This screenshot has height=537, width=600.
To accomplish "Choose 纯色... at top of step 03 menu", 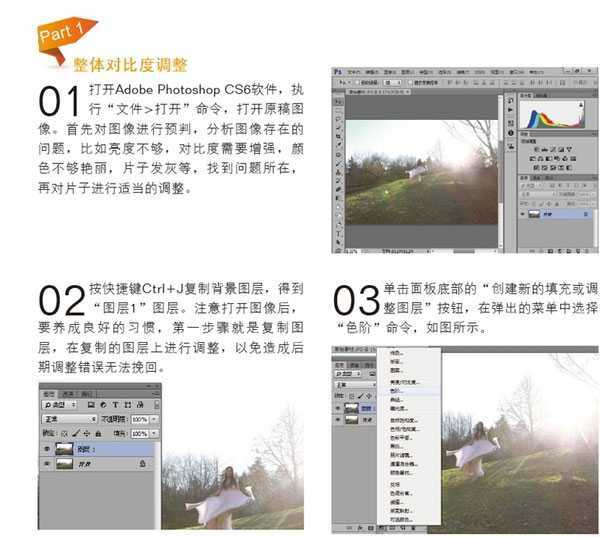I will tap(397, 353).
